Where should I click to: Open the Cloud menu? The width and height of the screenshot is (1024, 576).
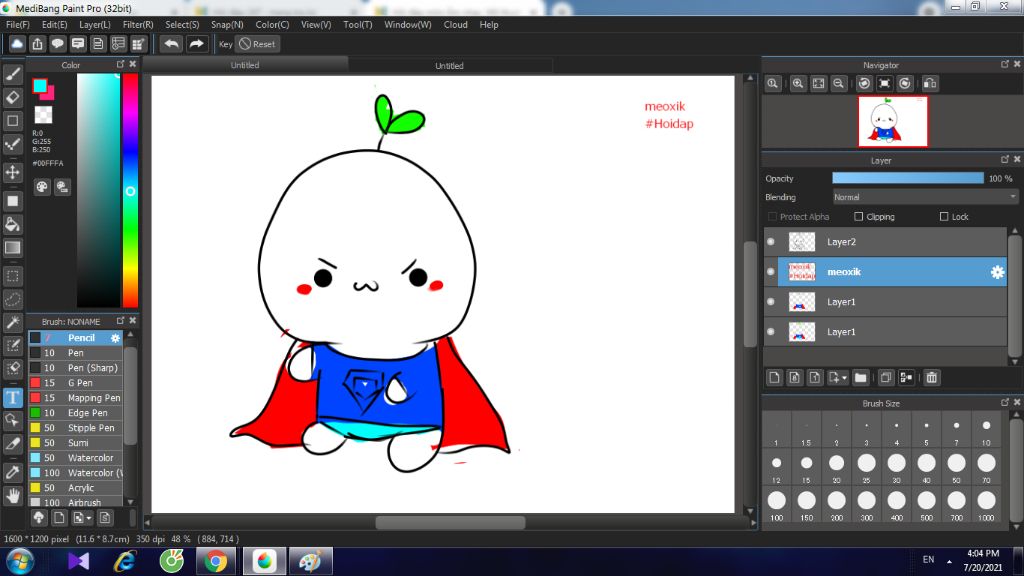455,25
